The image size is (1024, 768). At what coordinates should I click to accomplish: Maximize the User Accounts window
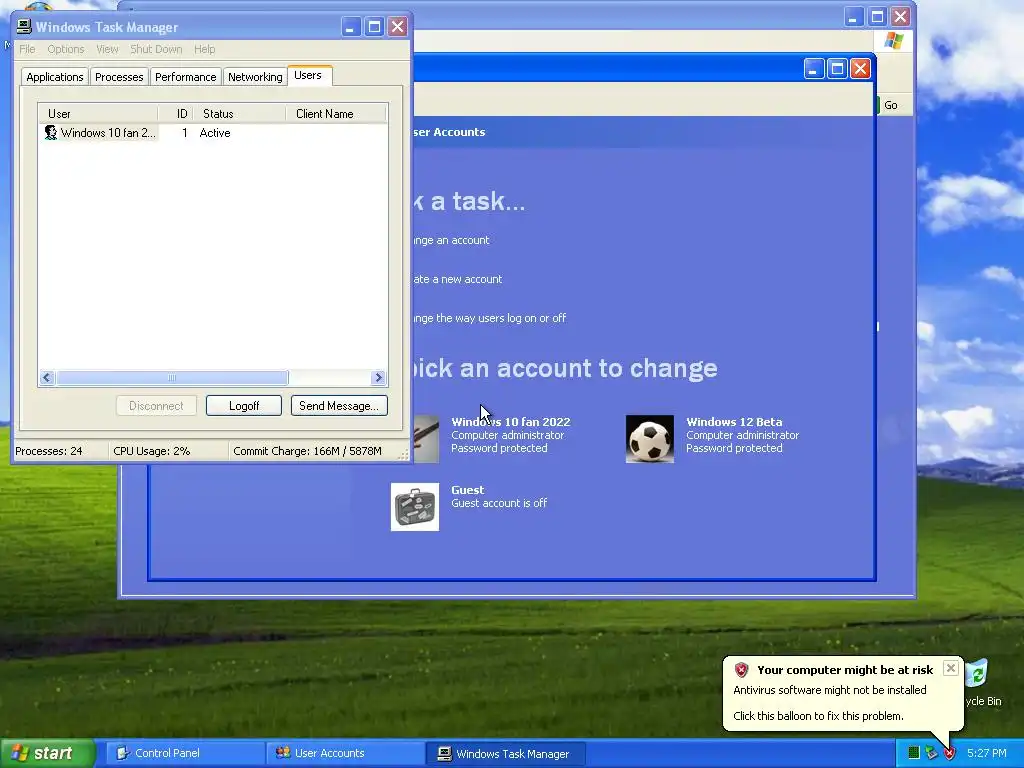pos(837,69)
